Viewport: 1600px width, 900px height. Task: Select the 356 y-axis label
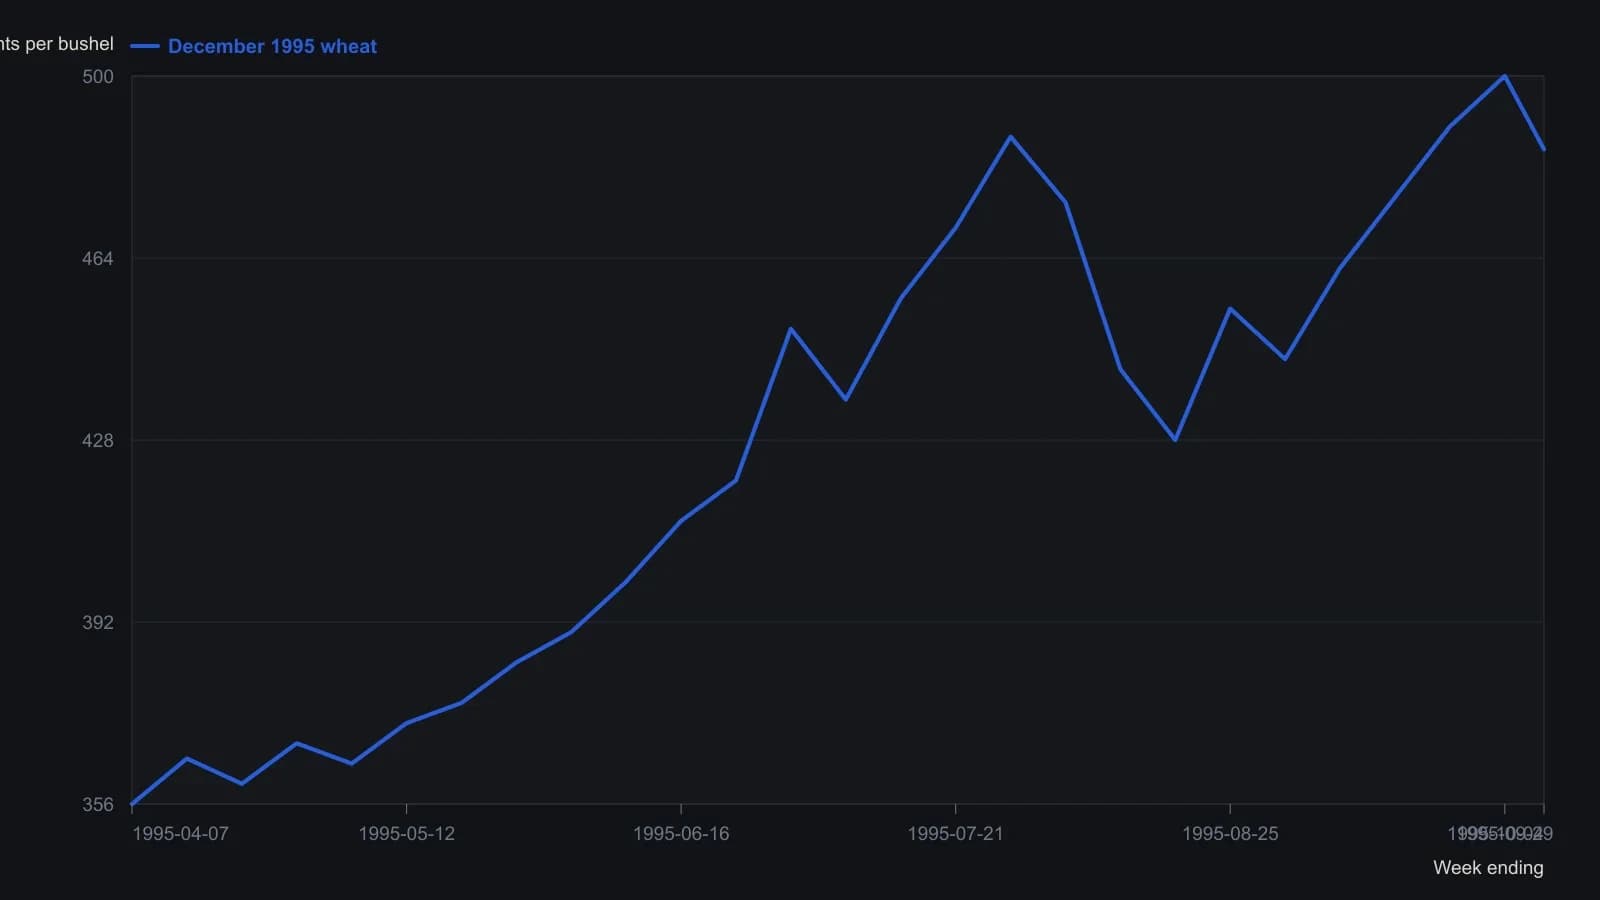point(98,805)
